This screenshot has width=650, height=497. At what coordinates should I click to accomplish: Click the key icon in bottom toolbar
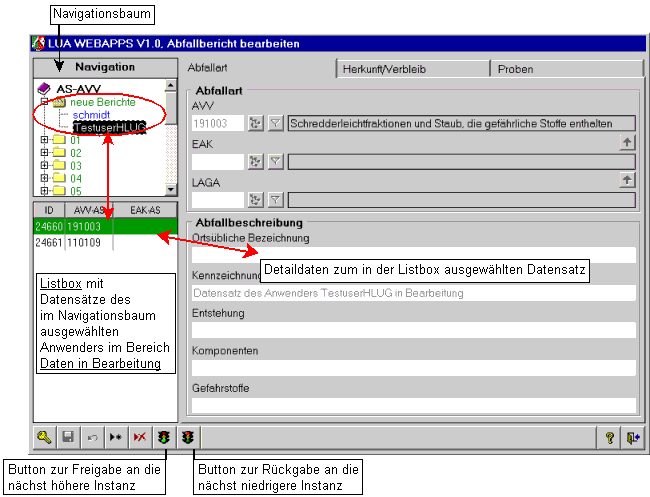[45, 437]
